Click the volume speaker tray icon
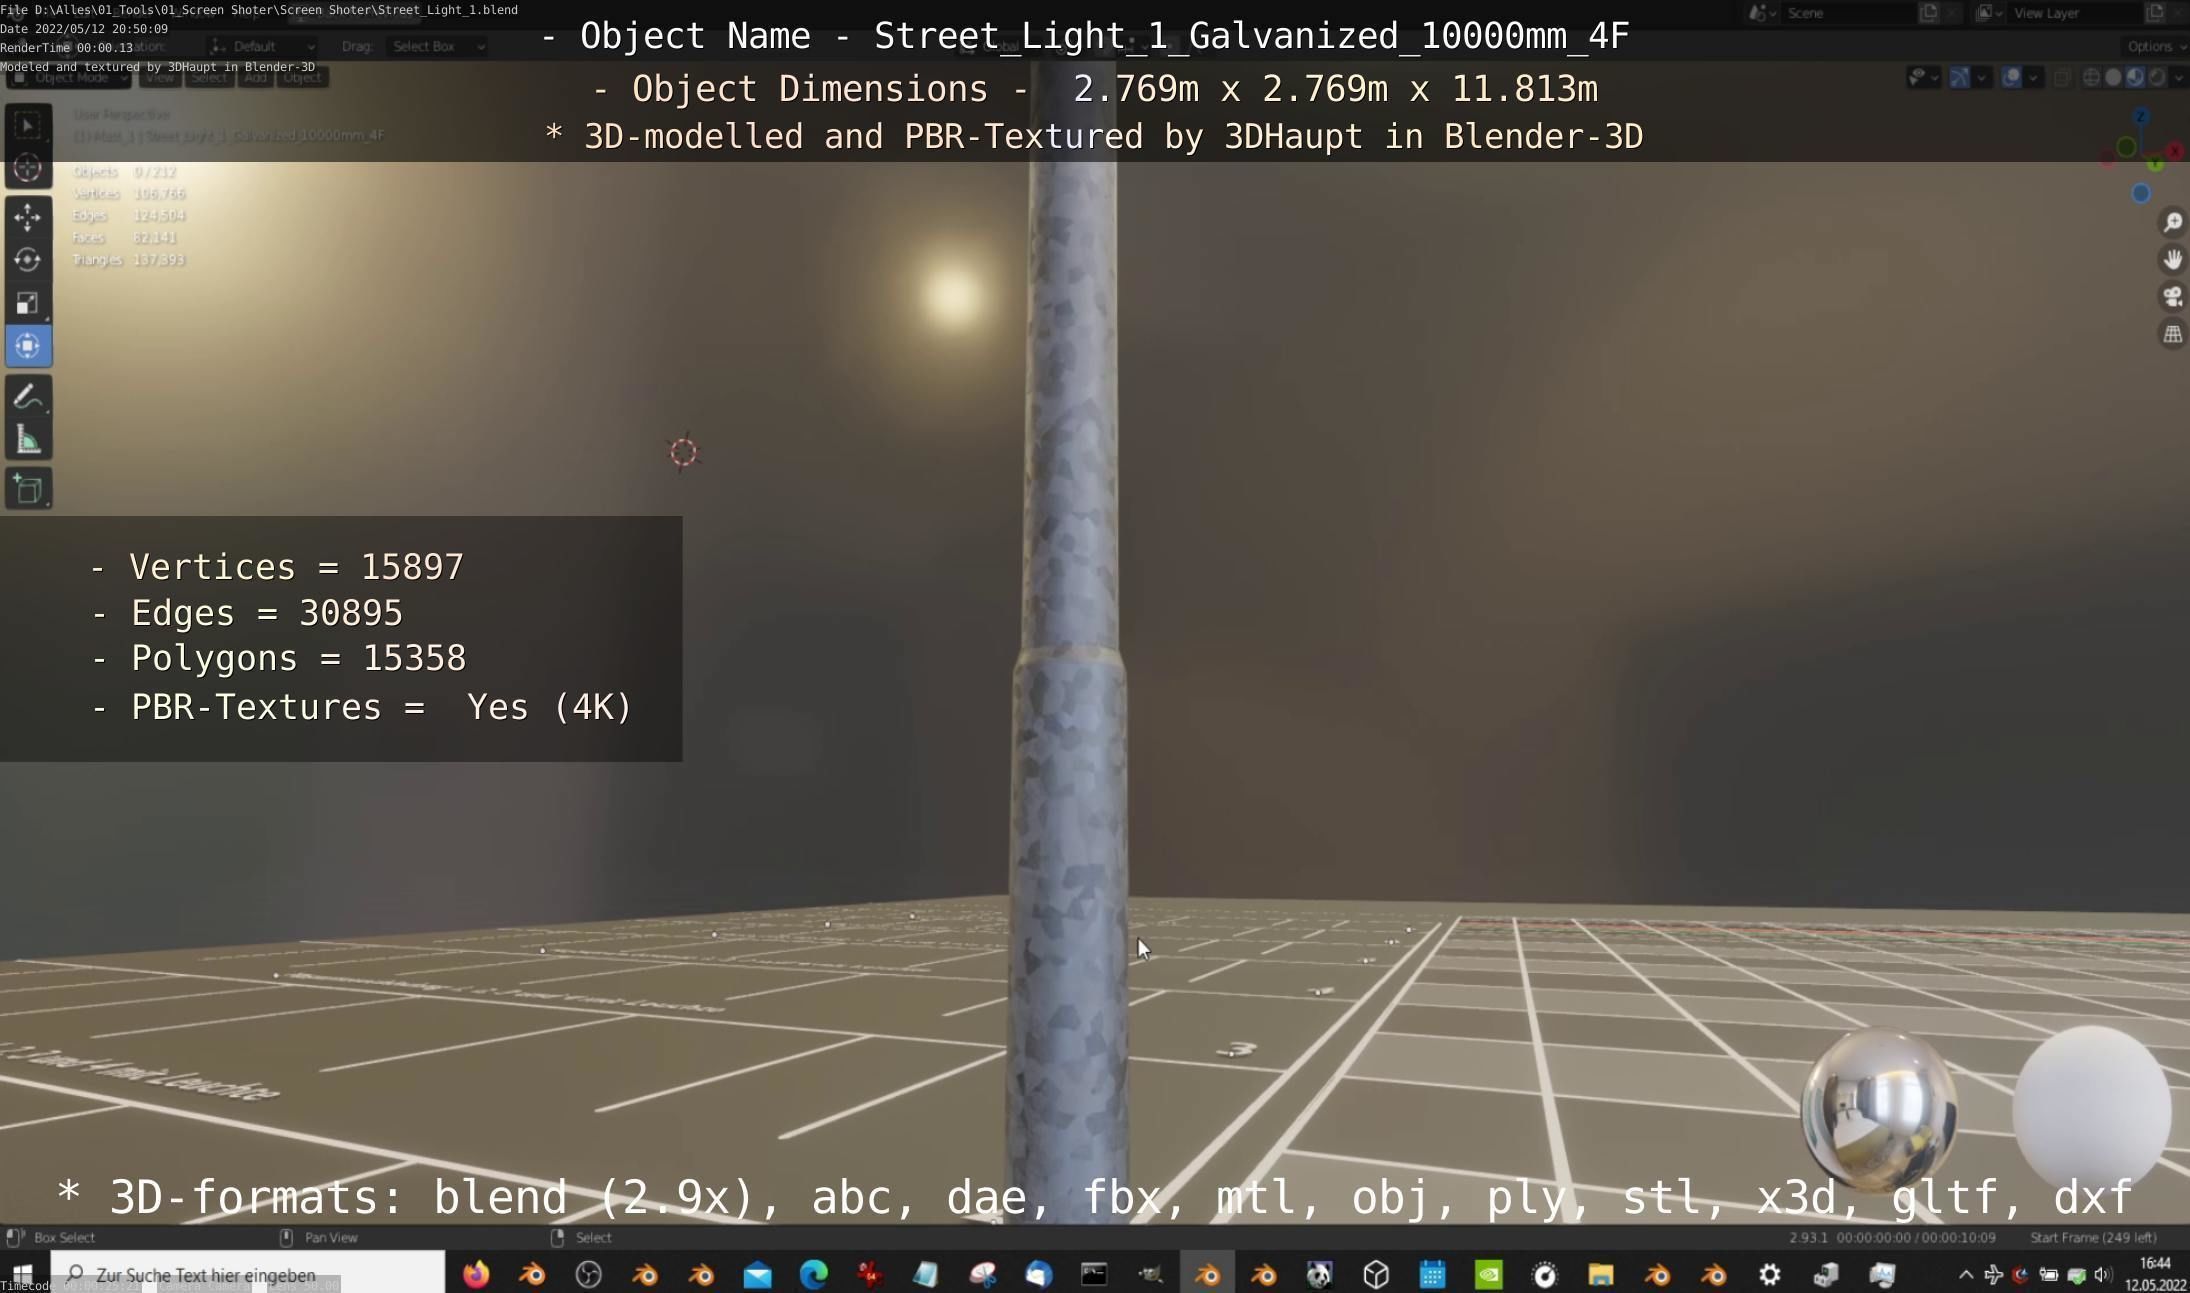 pyautogui.click(x=2103, y=1274)
